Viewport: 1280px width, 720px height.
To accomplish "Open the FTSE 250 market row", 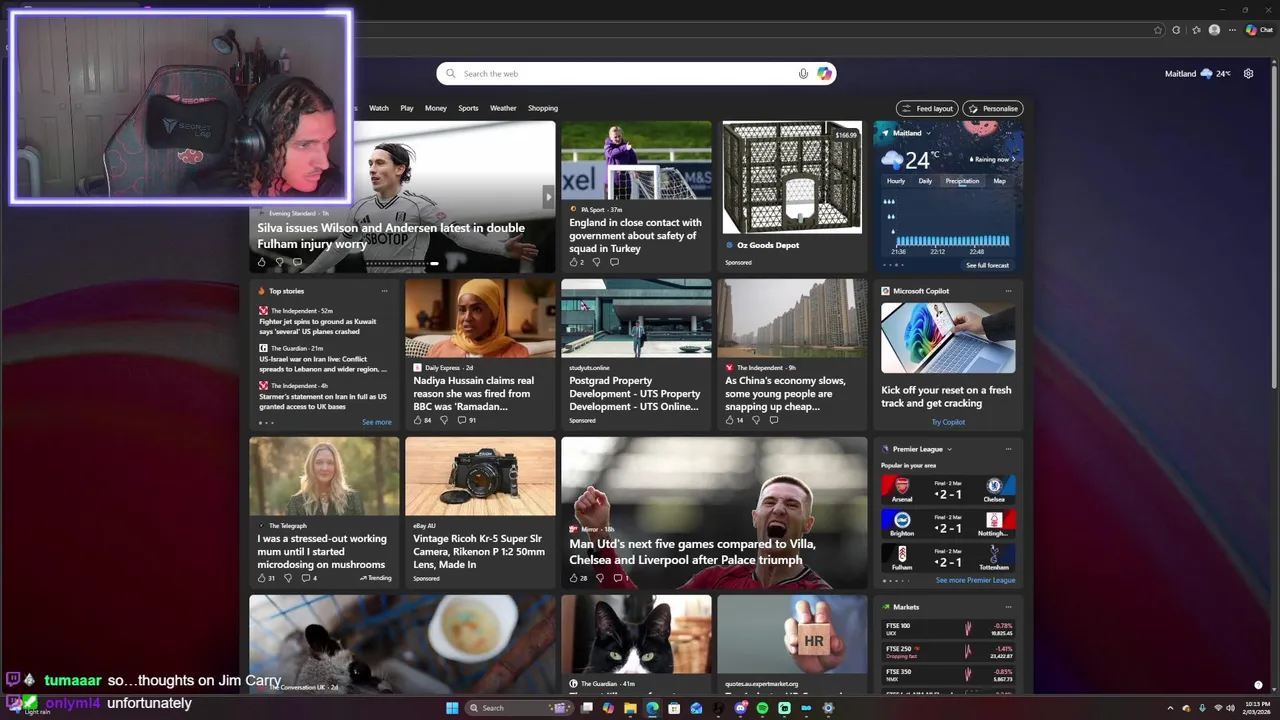I will coord(948,652).
